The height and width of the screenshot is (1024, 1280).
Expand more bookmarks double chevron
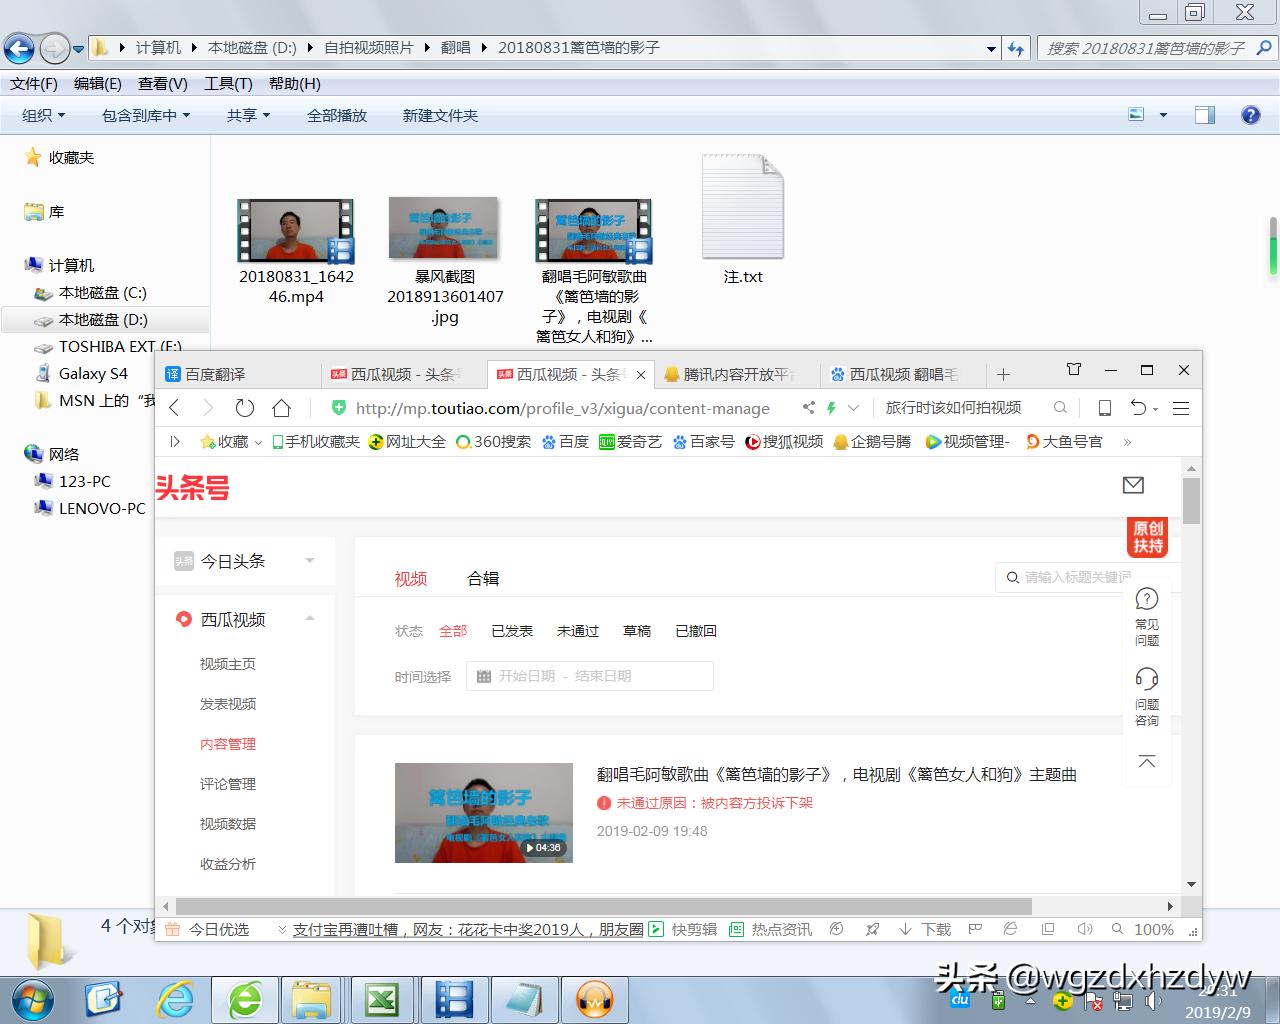[x=1127, y=441]
